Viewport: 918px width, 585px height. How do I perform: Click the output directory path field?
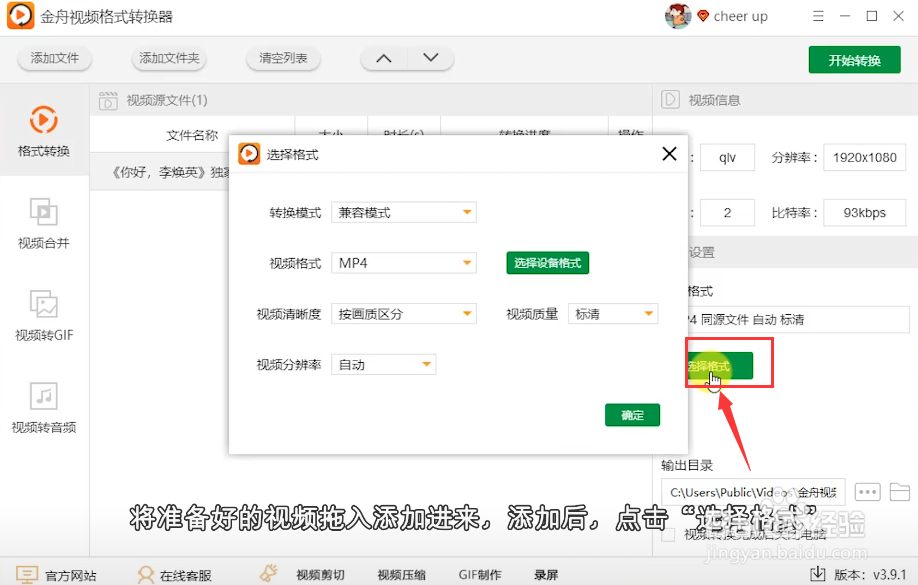tap(753, 491)
